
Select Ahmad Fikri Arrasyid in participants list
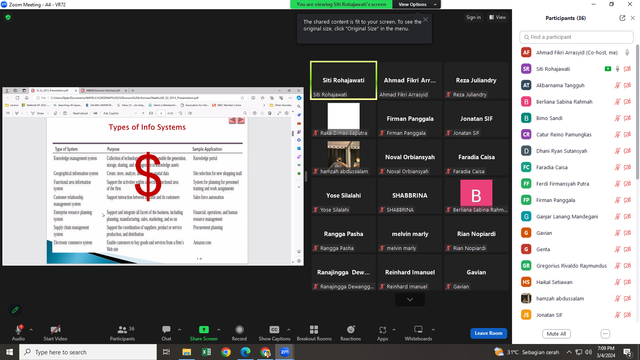tap(576, 53)
